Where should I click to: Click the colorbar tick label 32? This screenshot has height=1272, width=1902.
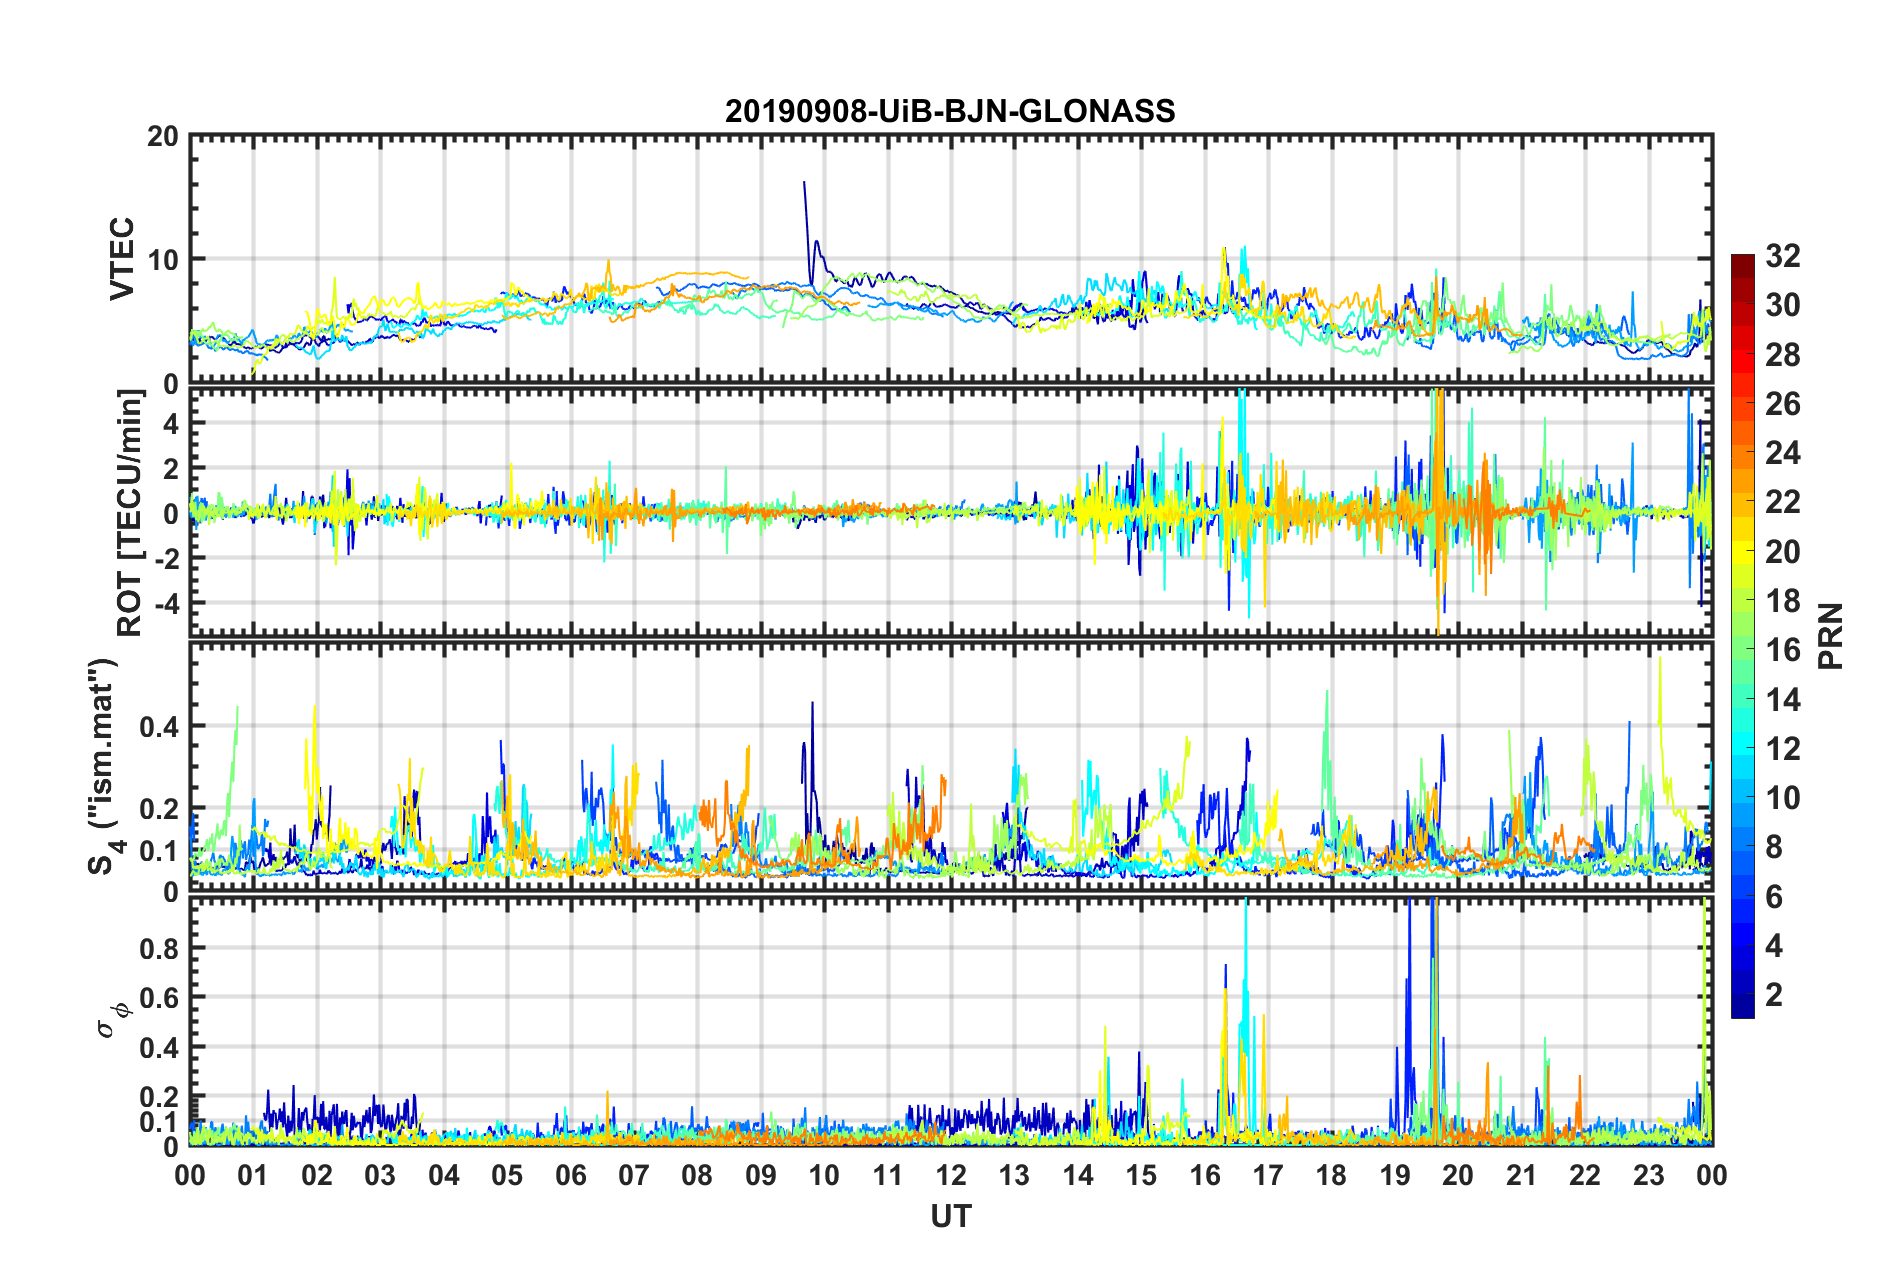pyautogui.click(x=1783, y=256)
